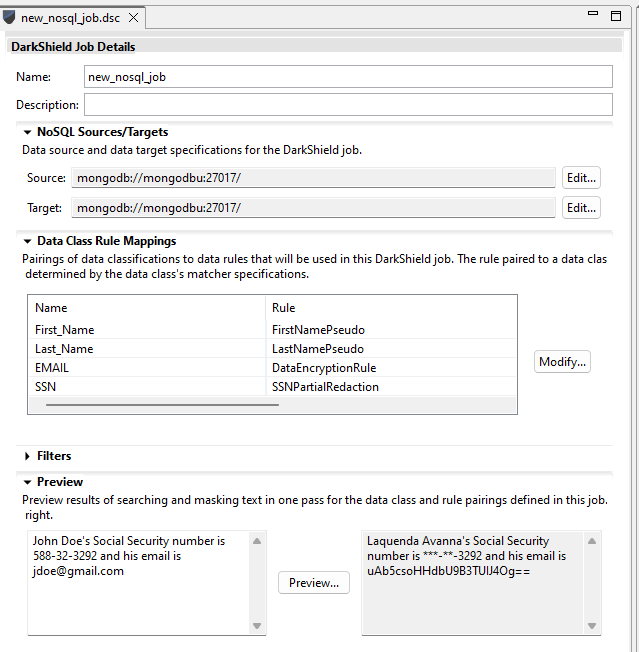Click the Name column header
Image resolution: width=639 pixels, height=652 pixels.
(147, 308)
